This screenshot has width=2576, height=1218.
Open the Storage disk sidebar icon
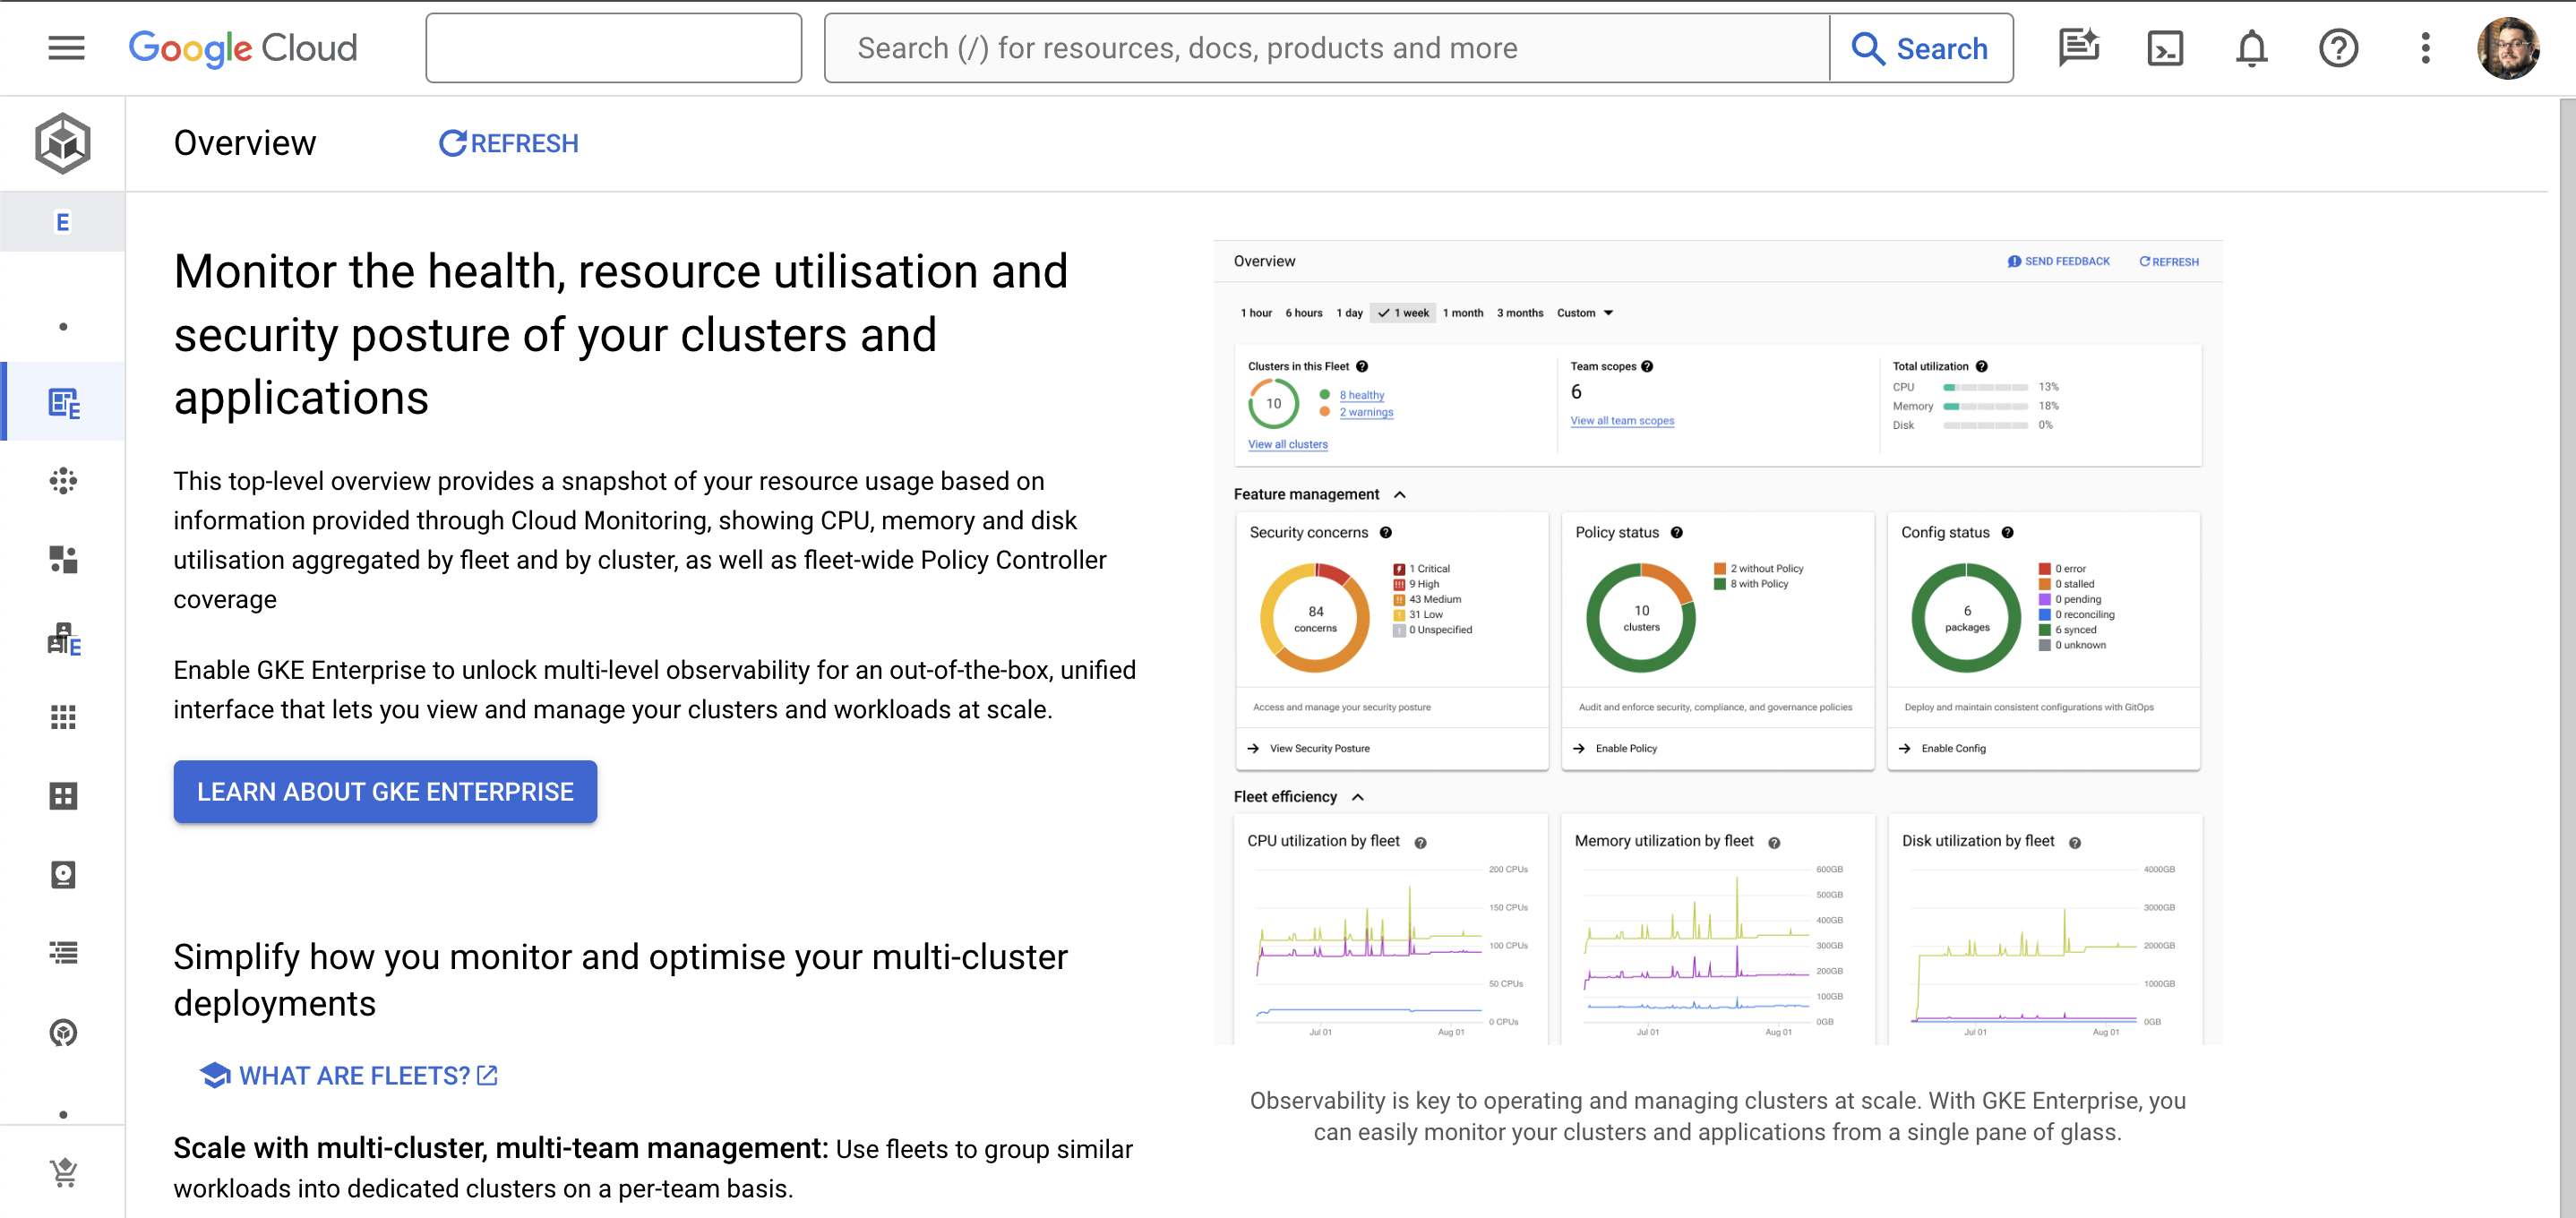tap(63, 875)
